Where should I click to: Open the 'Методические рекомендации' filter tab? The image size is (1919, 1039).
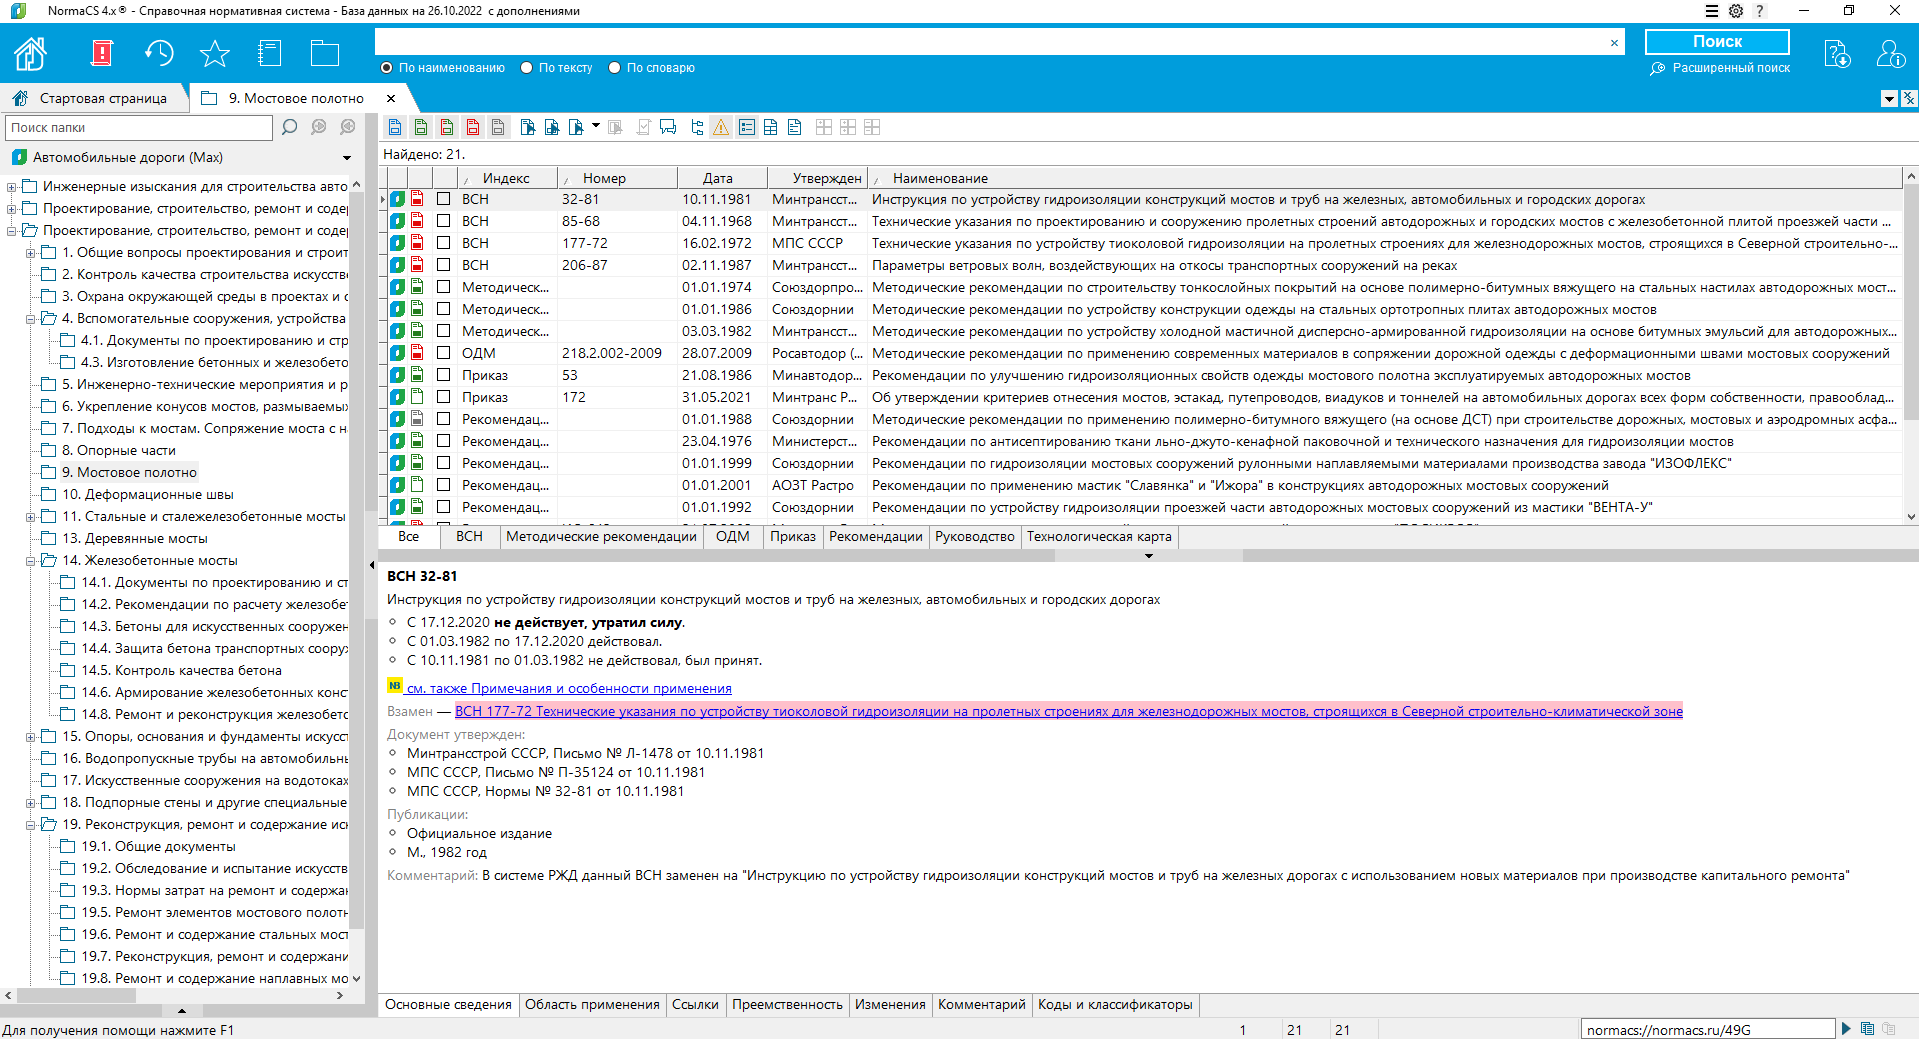pos(601,537)
